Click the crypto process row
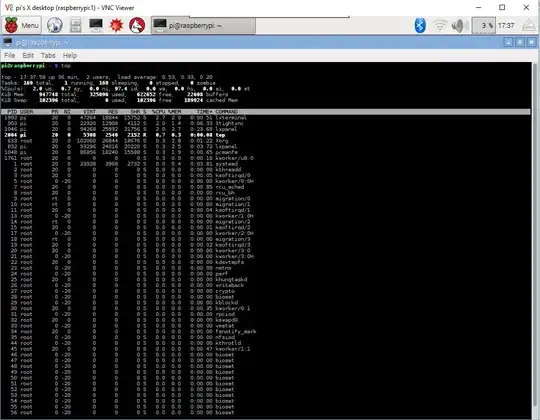The height and width of the screenshot is (420, 540). (265, 291)
